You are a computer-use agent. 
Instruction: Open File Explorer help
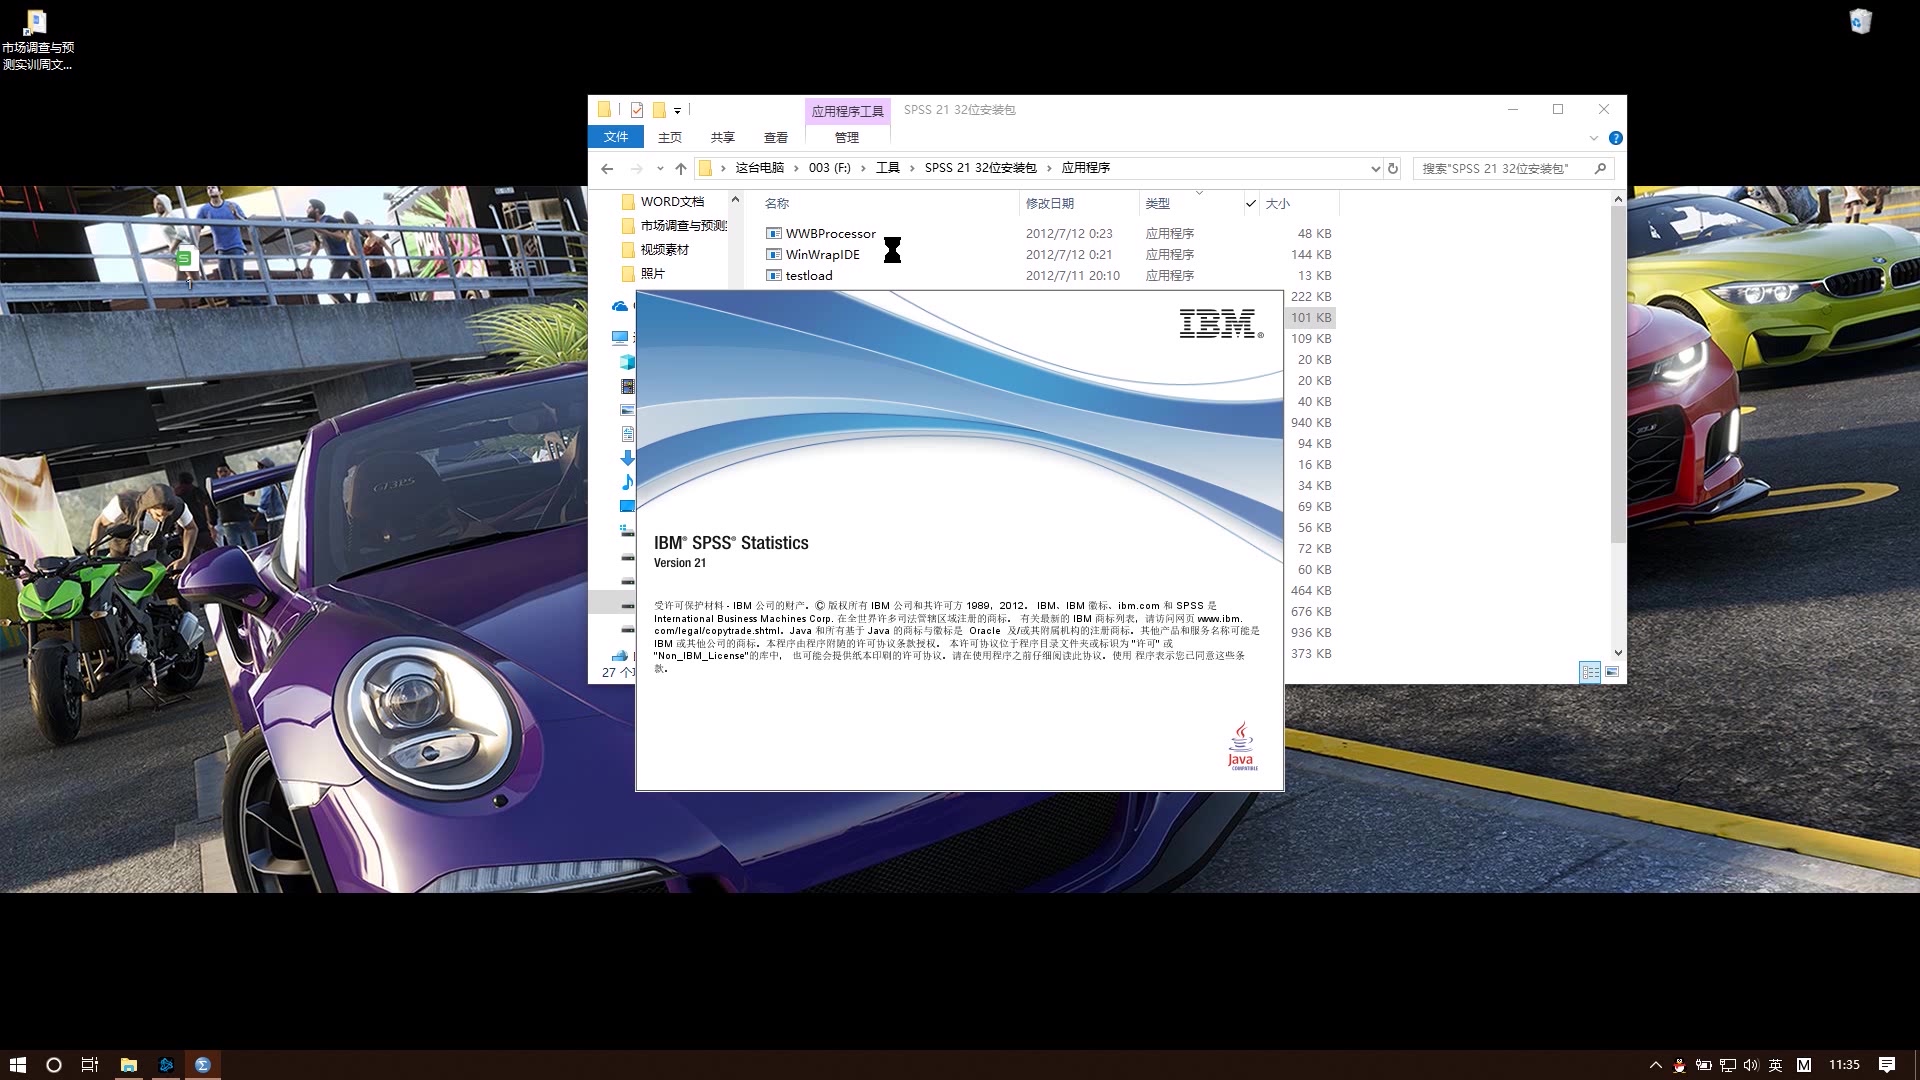[1615, 138]
